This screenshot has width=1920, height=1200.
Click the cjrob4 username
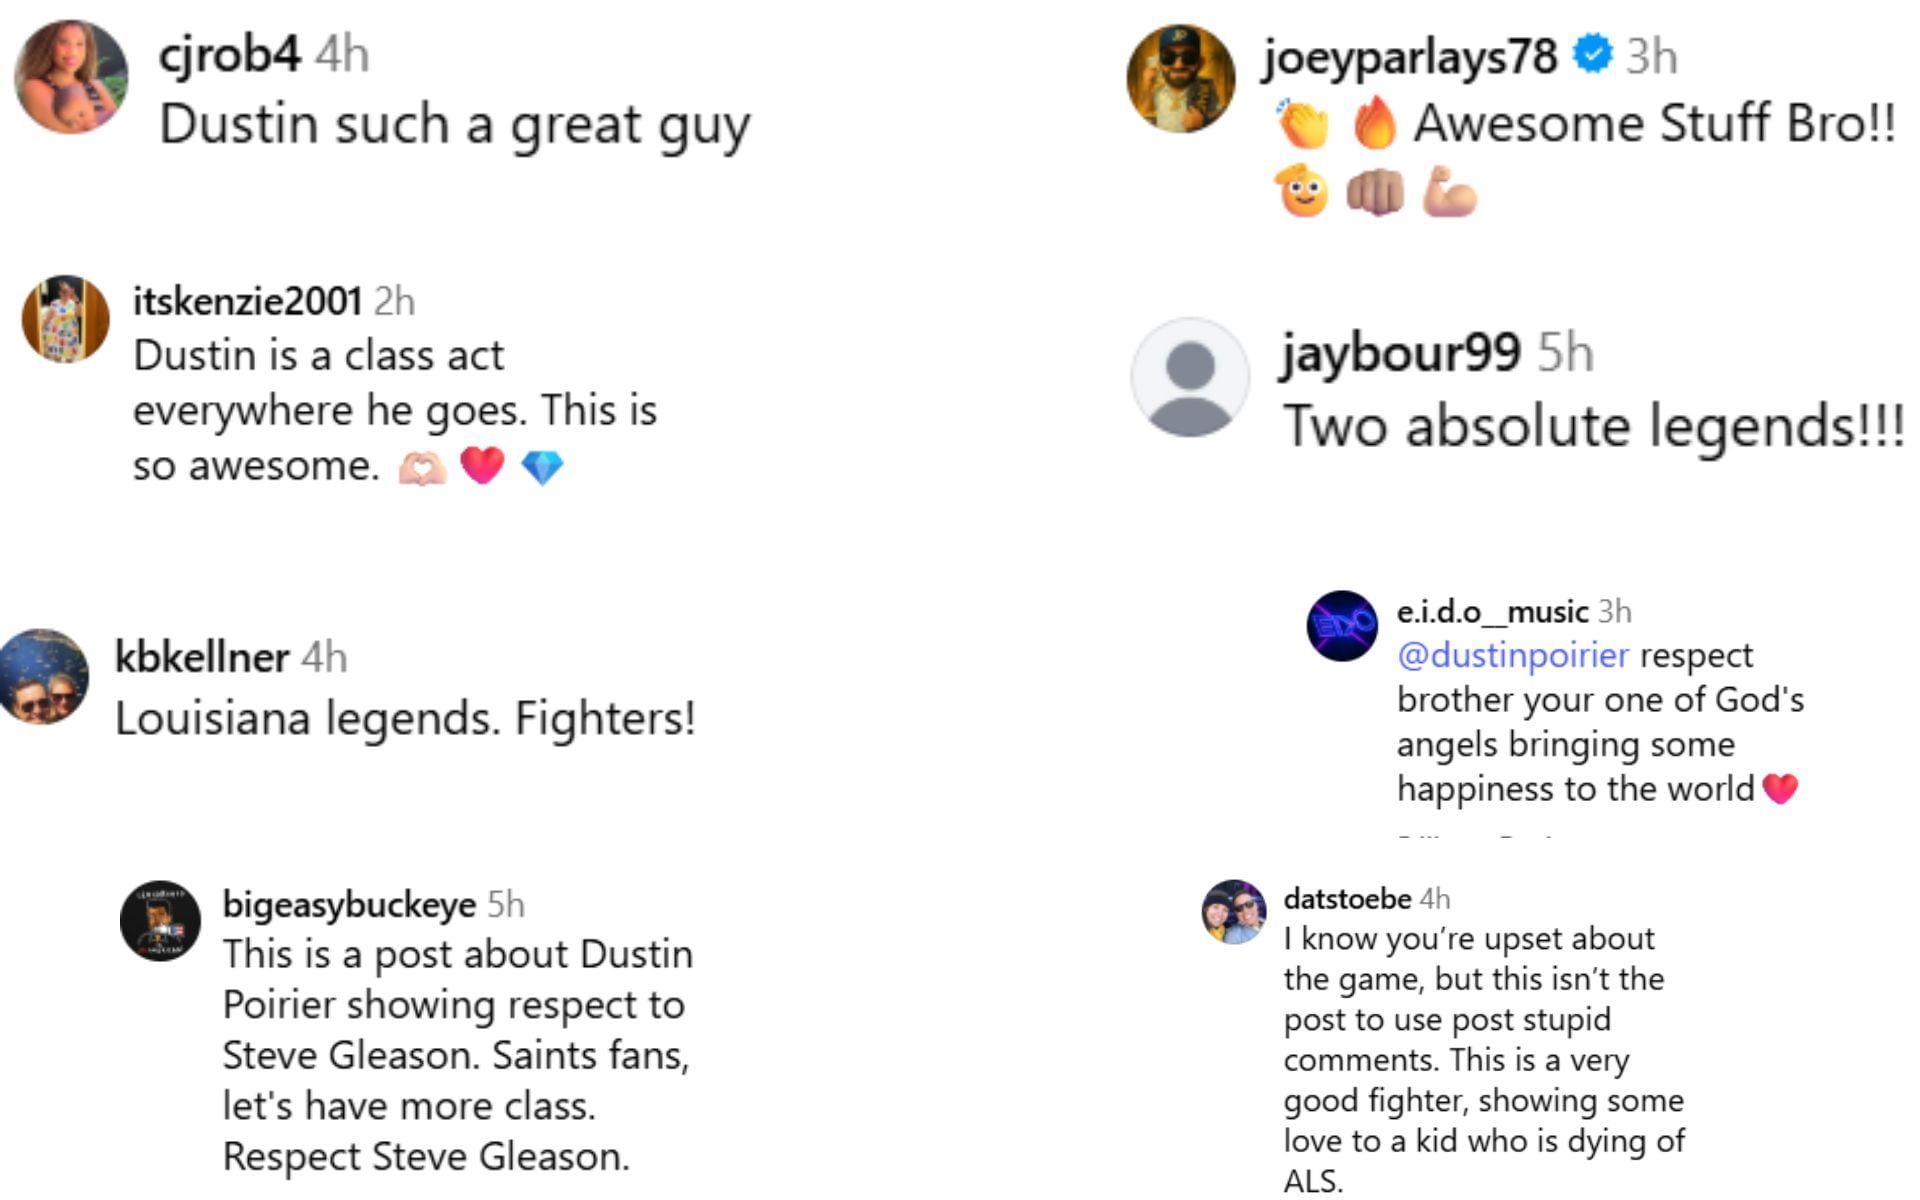[x=229, y=53]
